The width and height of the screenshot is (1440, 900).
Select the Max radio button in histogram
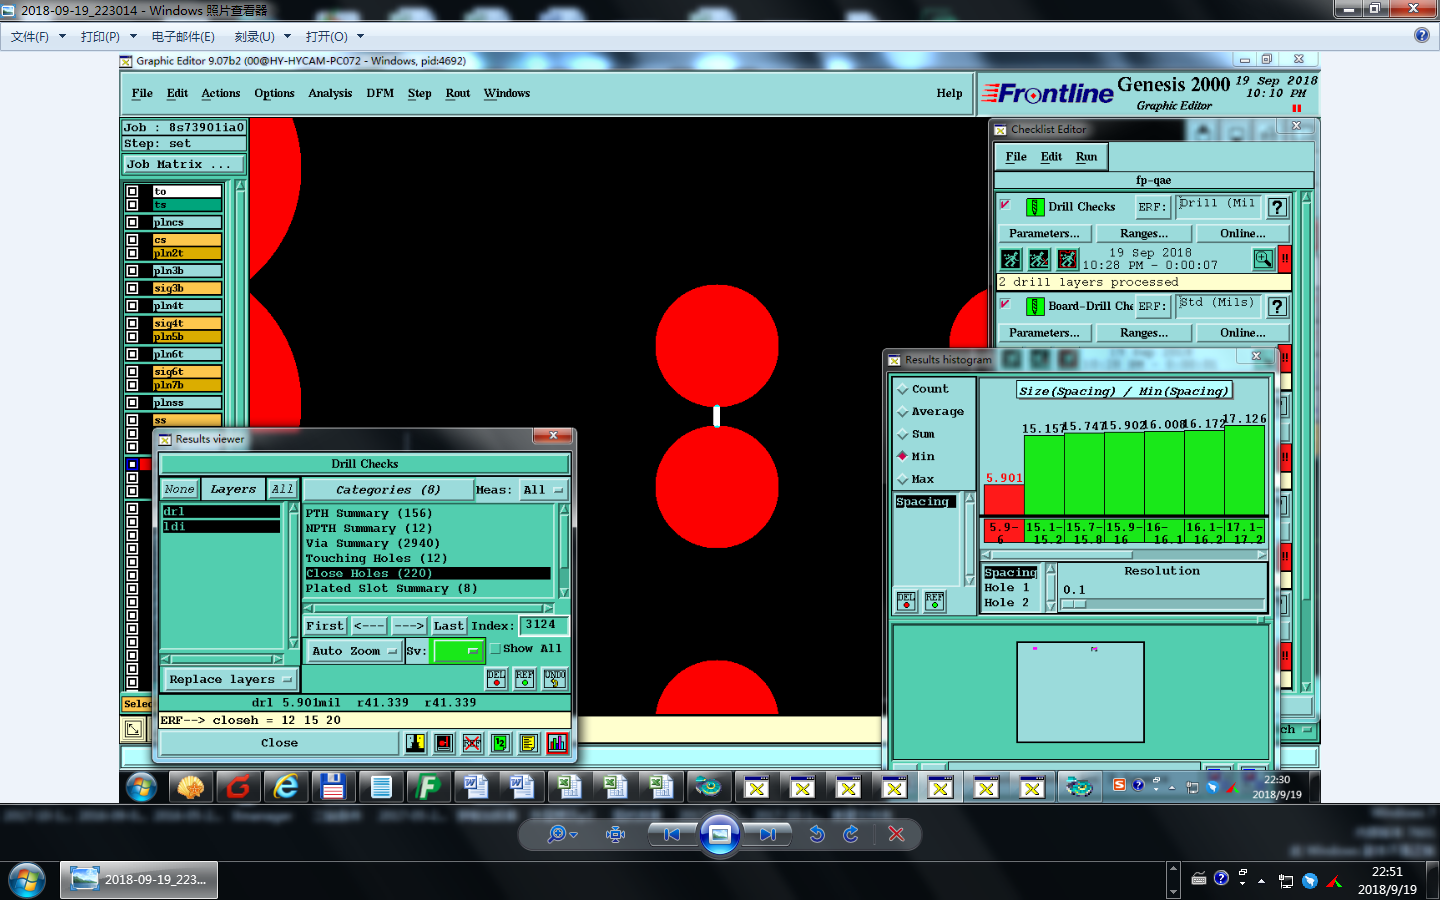[x=903, y=479]
